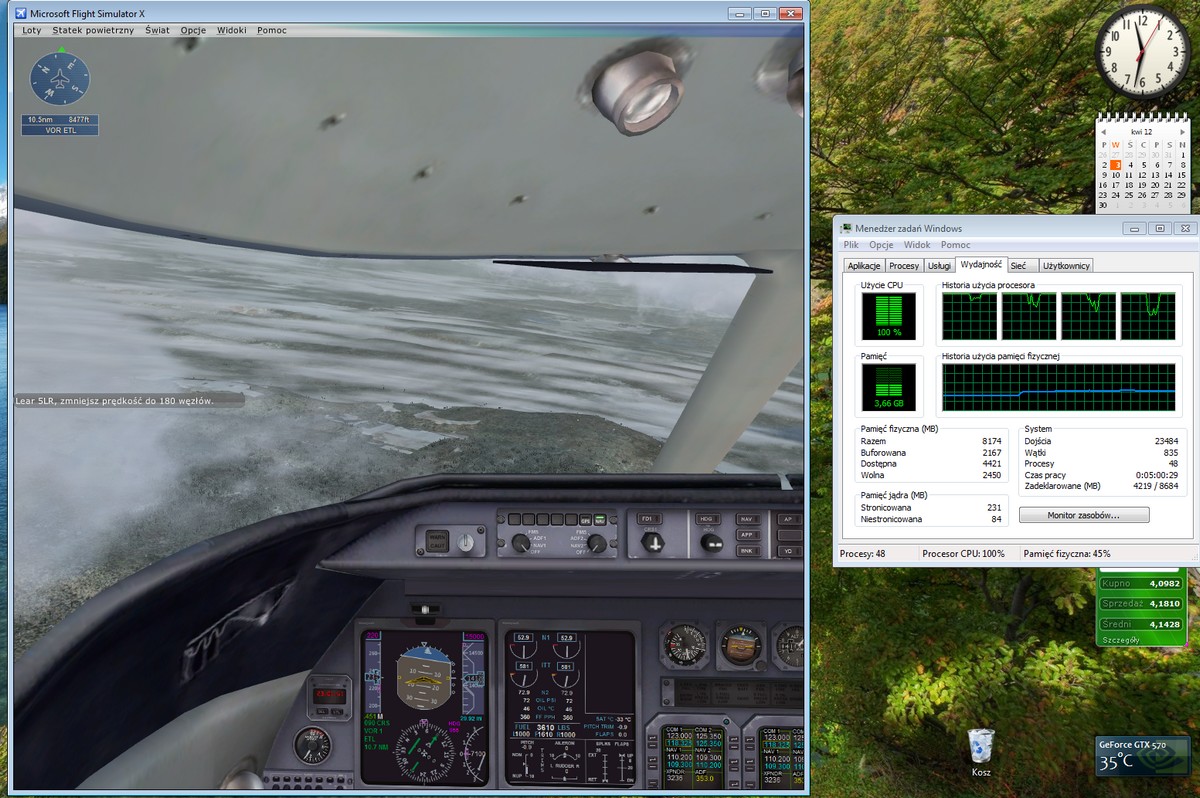
Task: Adjust the trim slider above the PFD
Action: (426, 609)
